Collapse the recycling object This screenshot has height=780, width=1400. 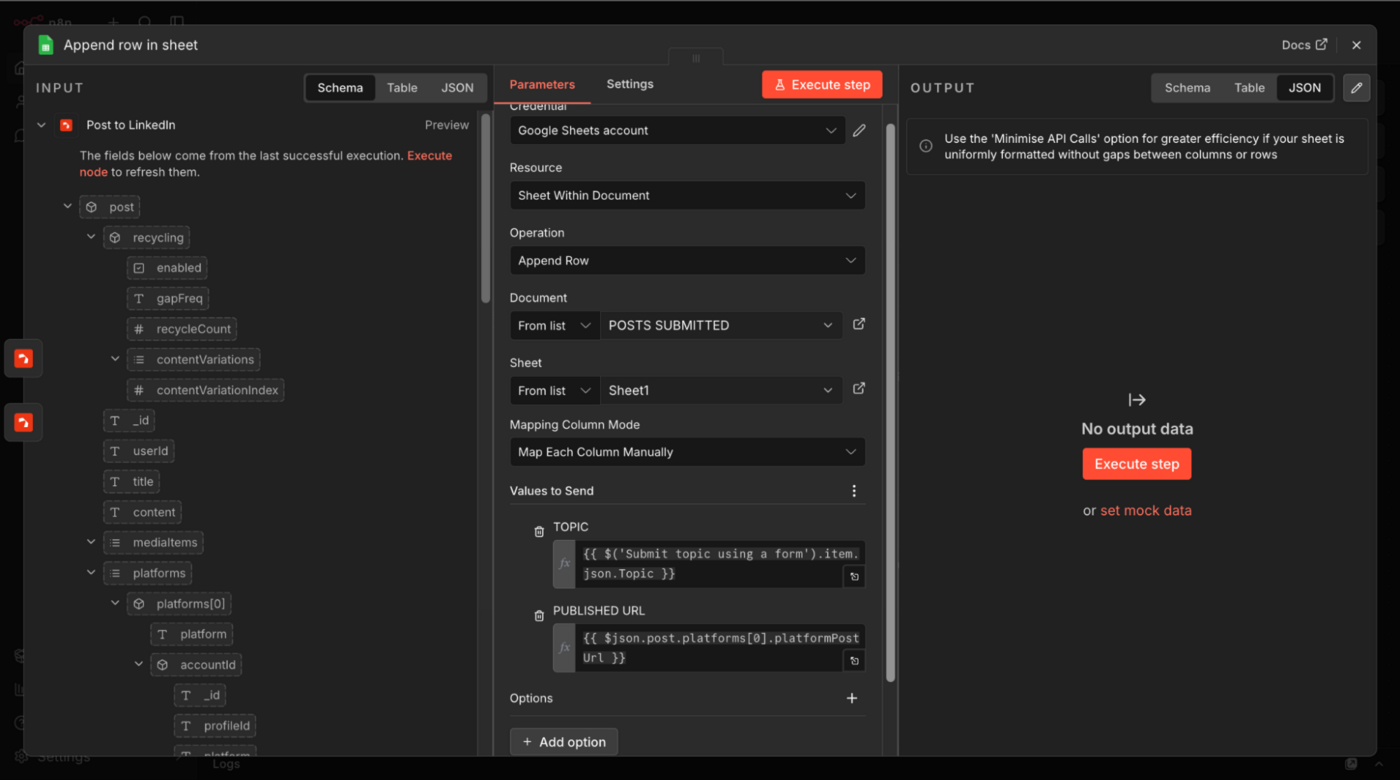pyautogui.click(x=91, y=237)
